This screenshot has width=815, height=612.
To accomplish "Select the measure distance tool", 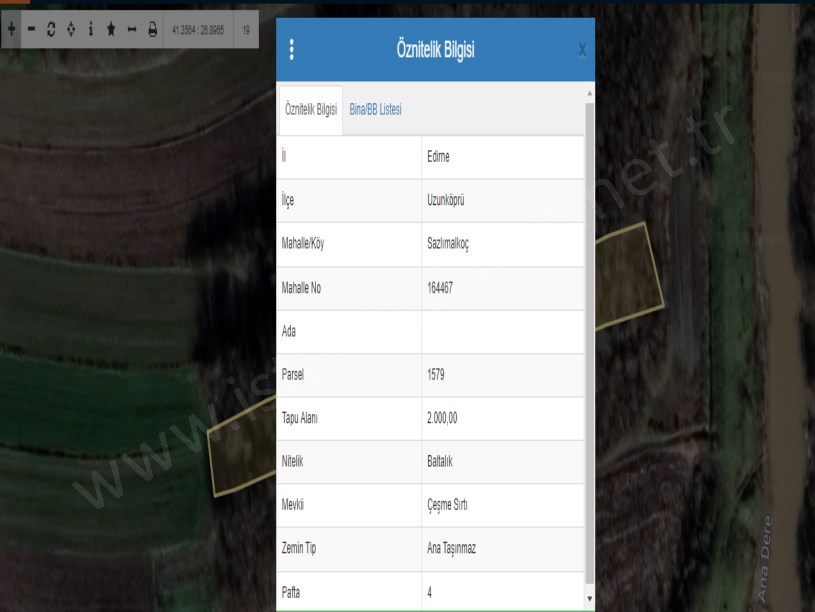I will pyautogui.click(x=131, y=30).
